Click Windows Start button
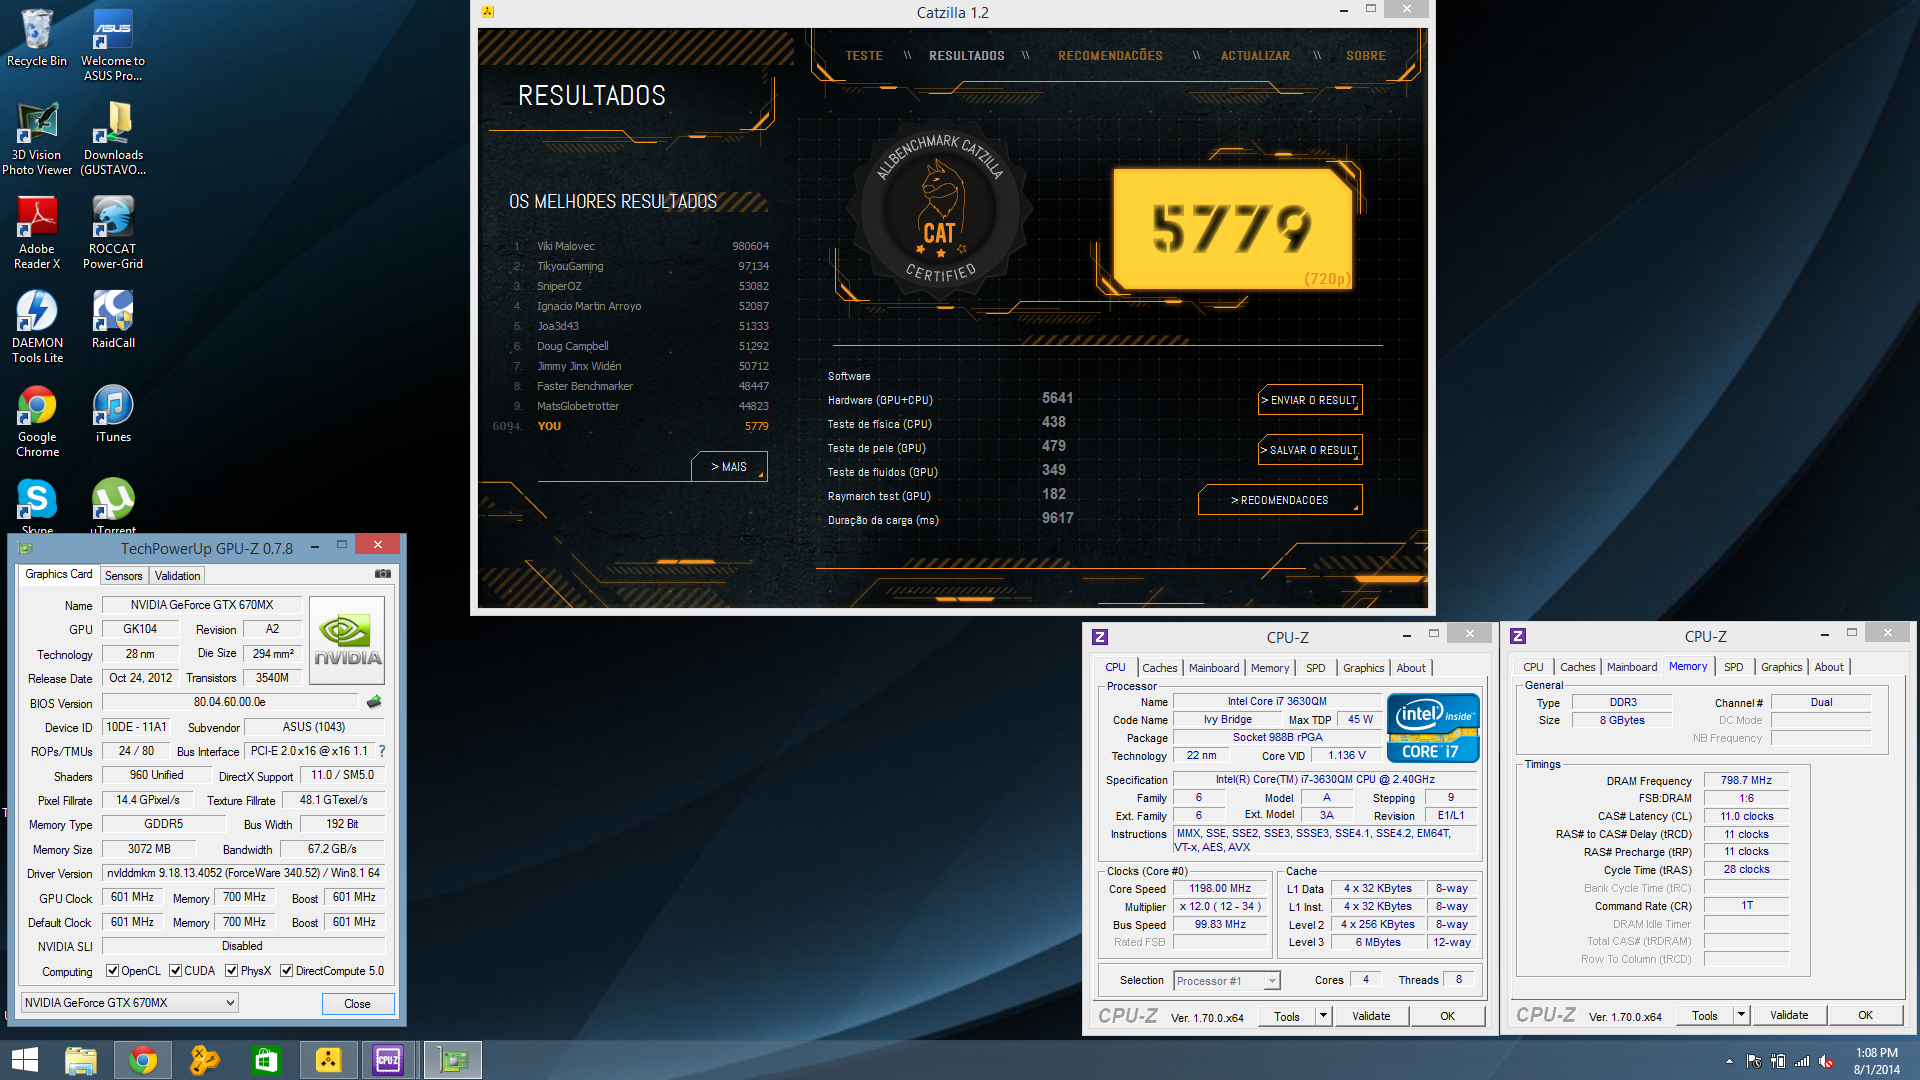The image size is (1920, 1080). click(24, 1060)
